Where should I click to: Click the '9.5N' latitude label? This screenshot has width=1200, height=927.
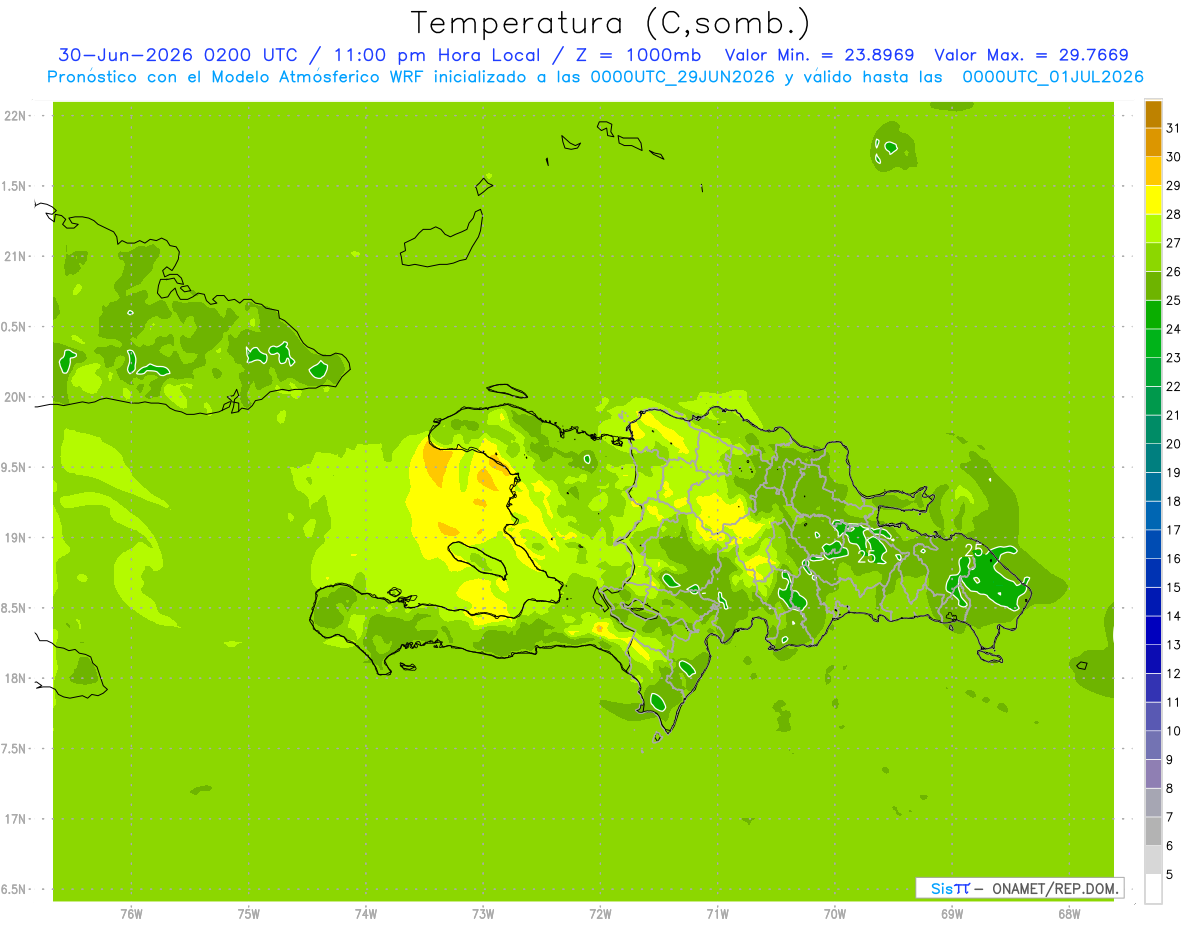(x=14, y=468)
